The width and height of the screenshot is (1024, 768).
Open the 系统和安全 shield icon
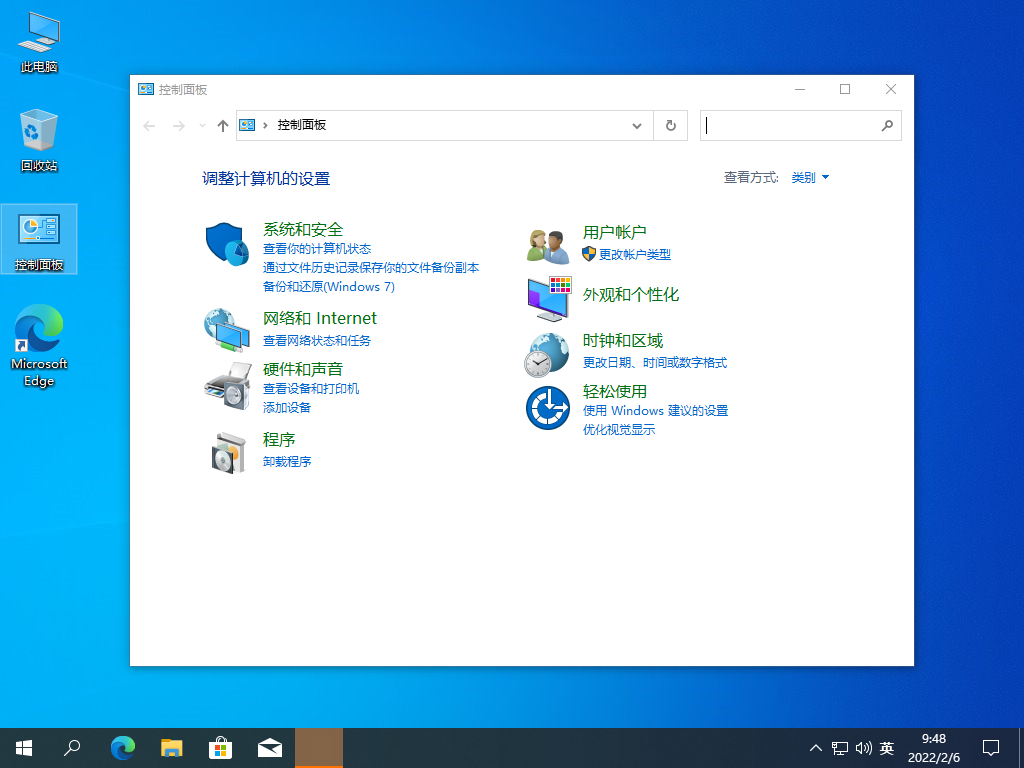click(226, 243)
